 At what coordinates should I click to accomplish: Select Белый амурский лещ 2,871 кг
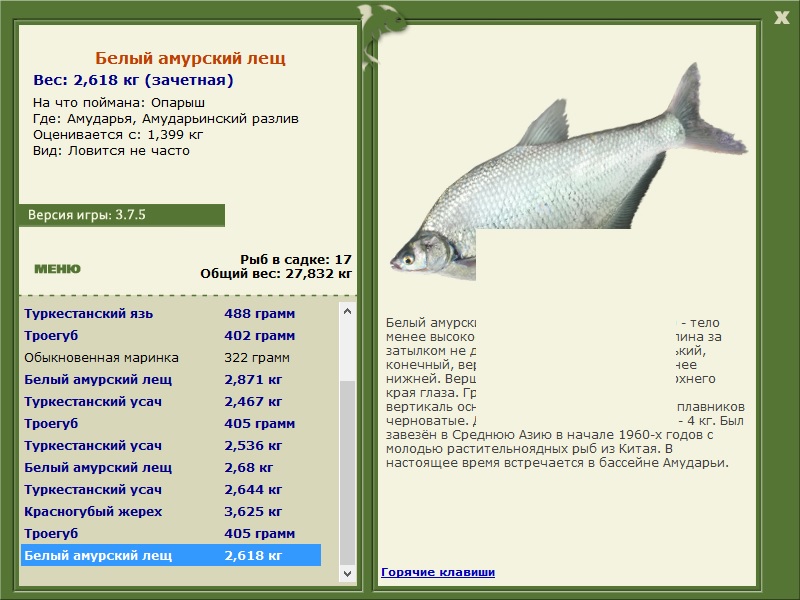pos(171,380)
